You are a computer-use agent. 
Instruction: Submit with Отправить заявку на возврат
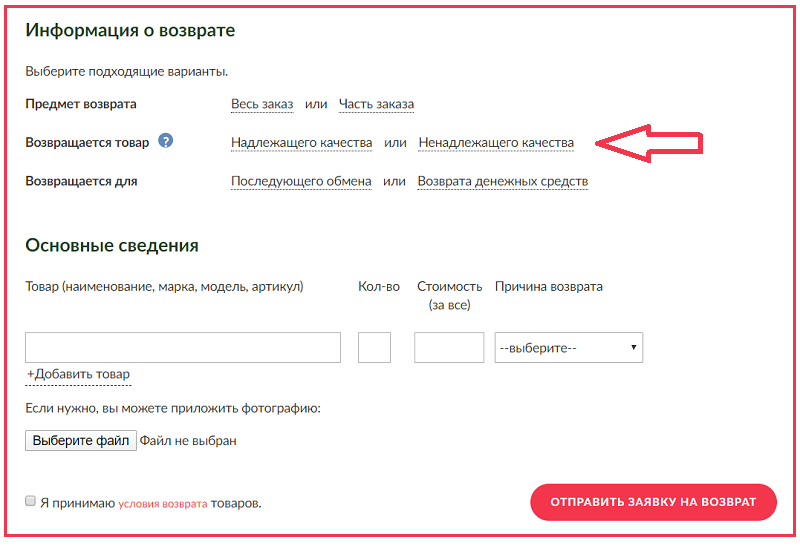coord(653,502)
